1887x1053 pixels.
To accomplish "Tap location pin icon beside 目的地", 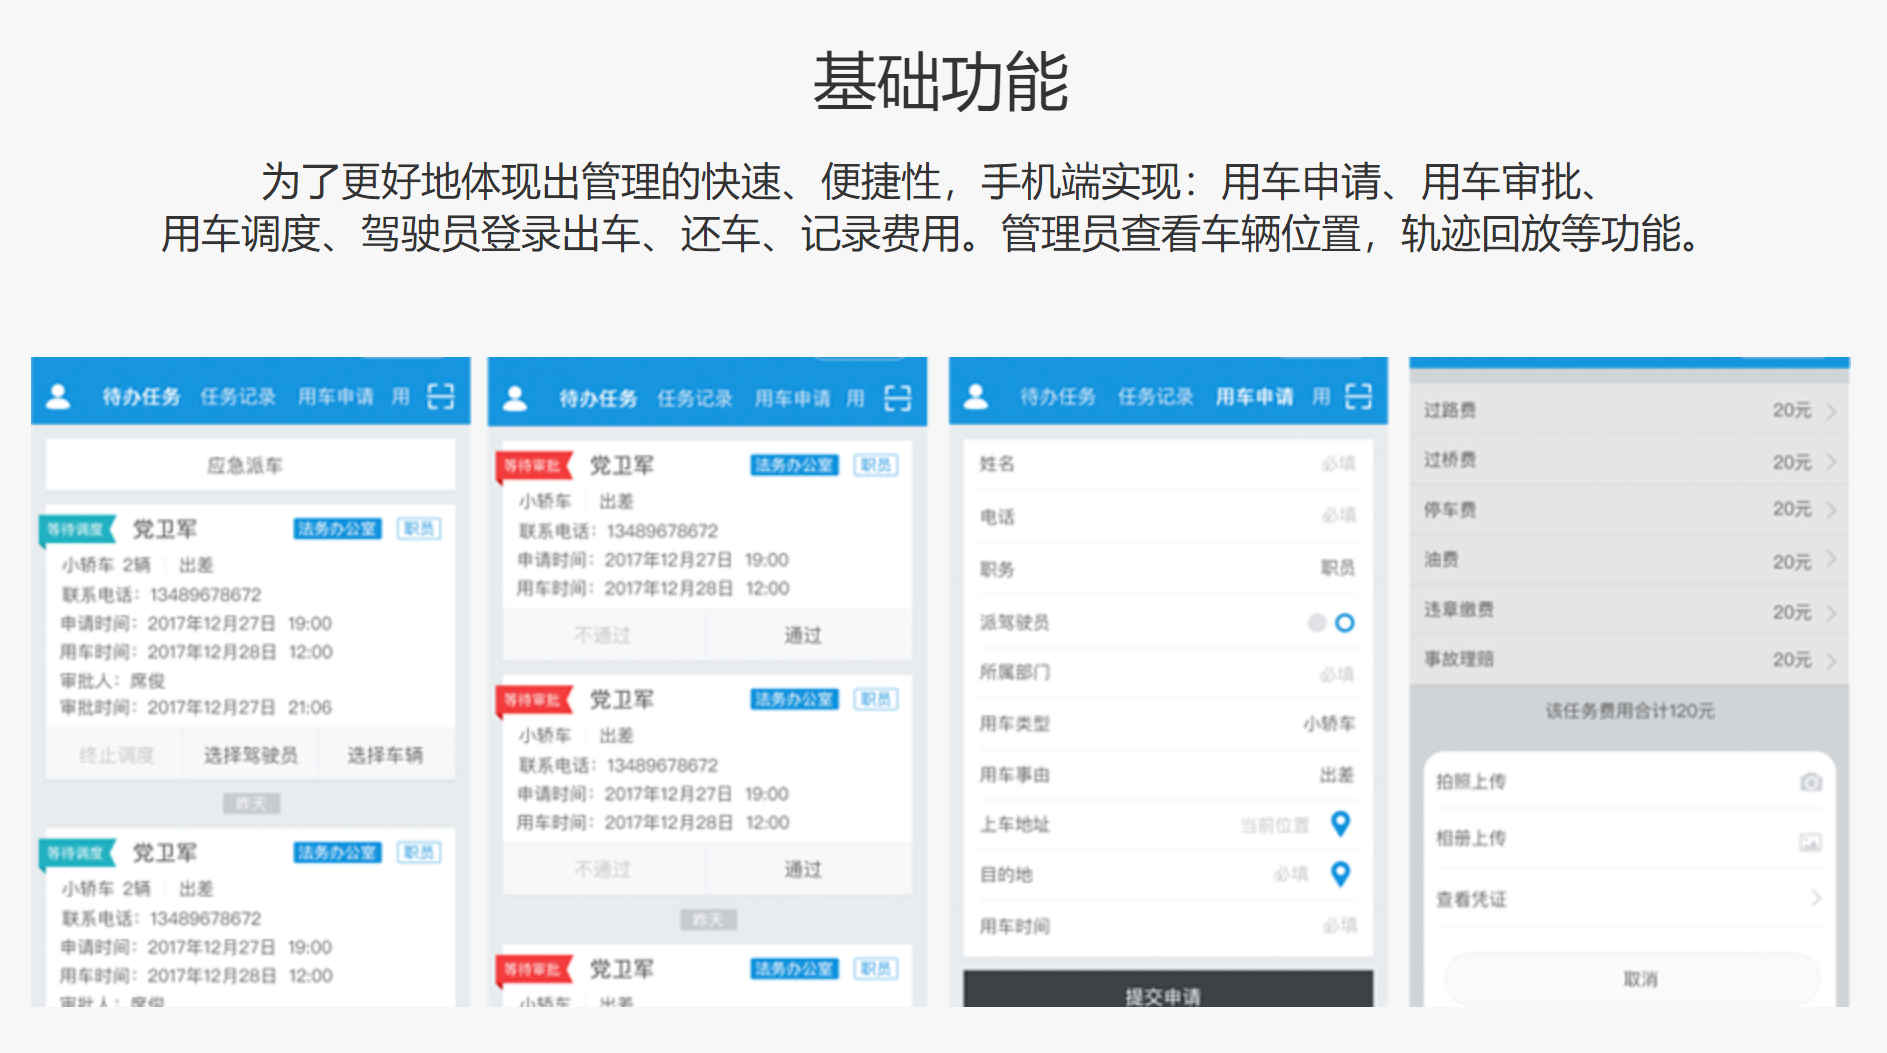I will click(x=1340, y=874).
